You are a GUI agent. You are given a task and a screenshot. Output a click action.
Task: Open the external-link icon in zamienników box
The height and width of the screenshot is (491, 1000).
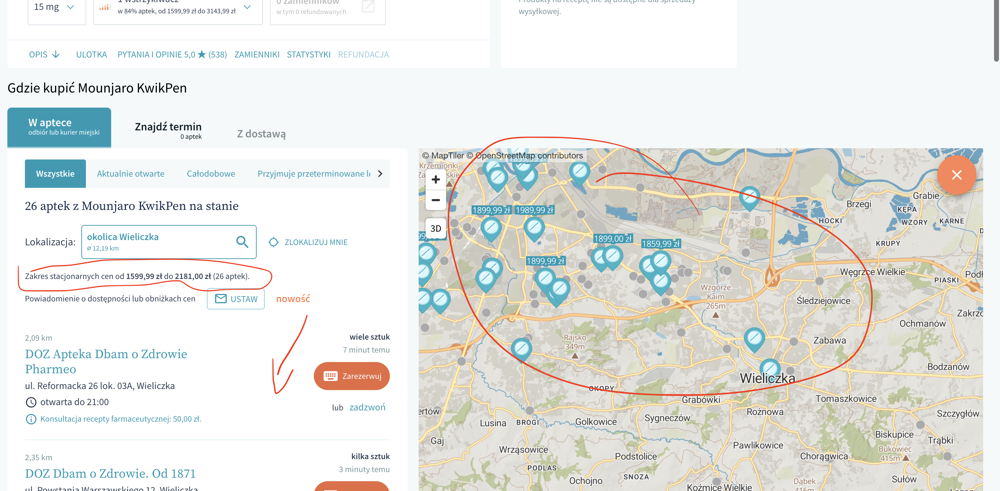[x=368, y=6]
